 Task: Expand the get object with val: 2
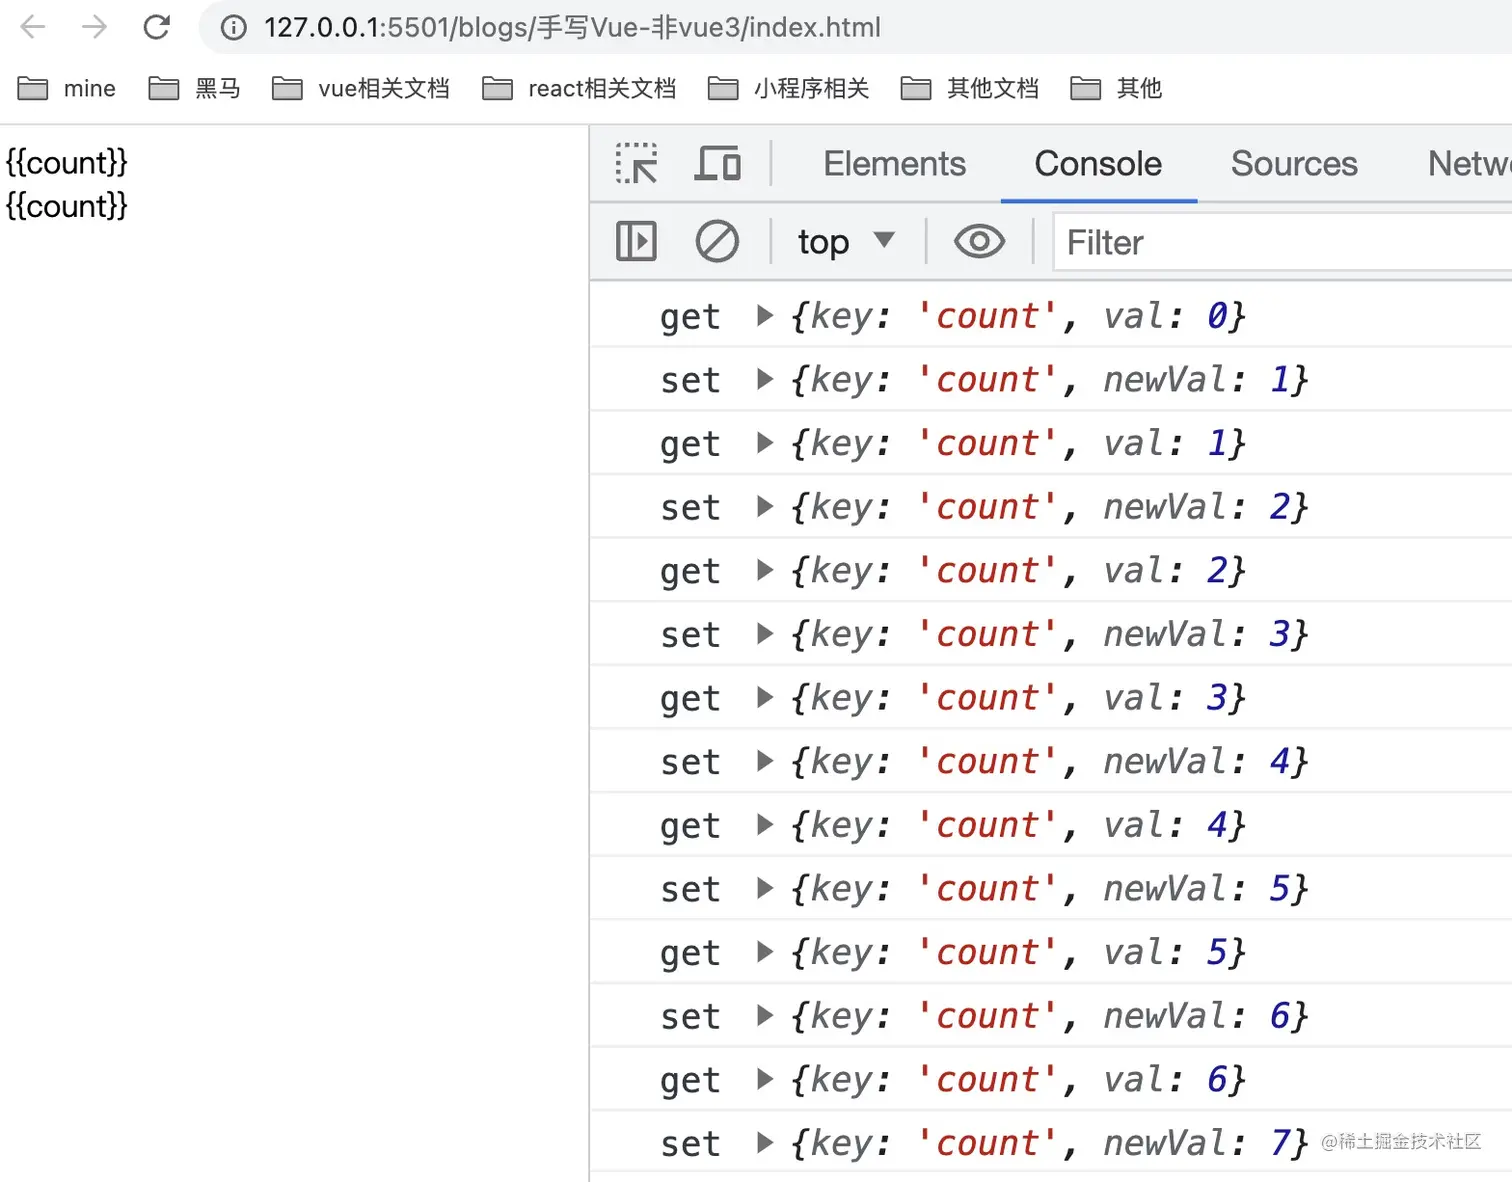765,571
